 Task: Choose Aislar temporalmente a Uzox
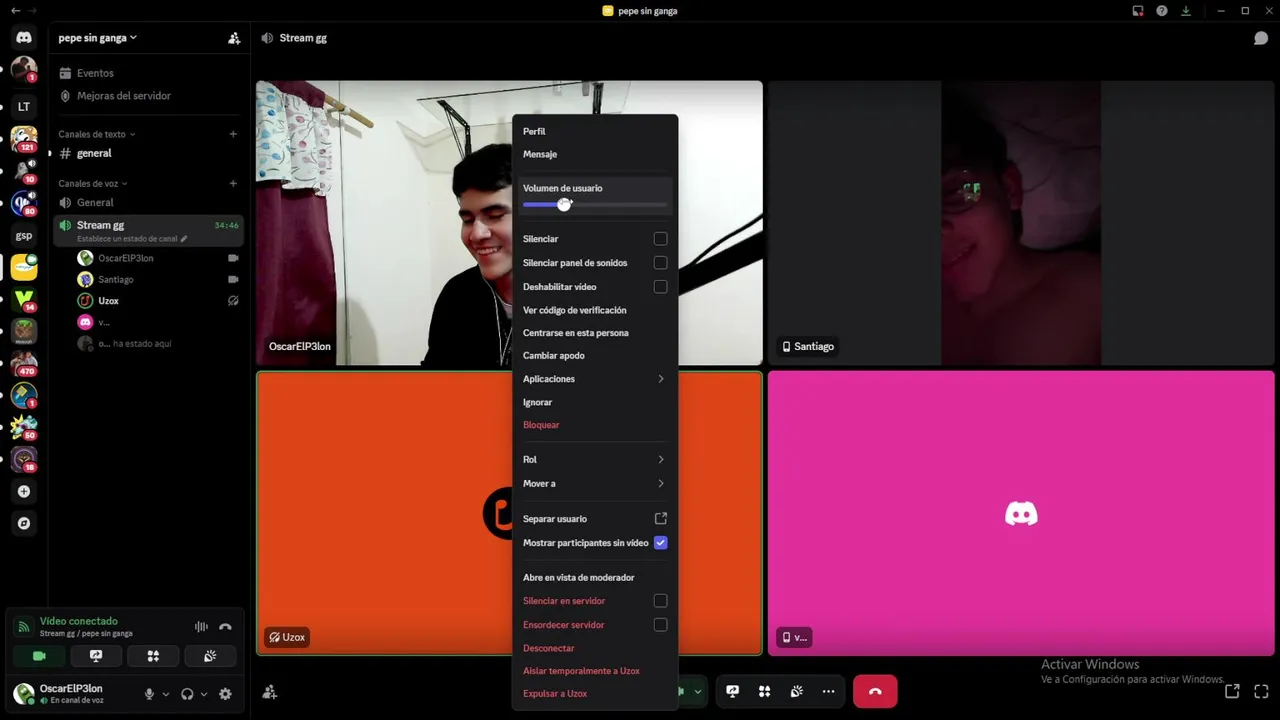594,671
